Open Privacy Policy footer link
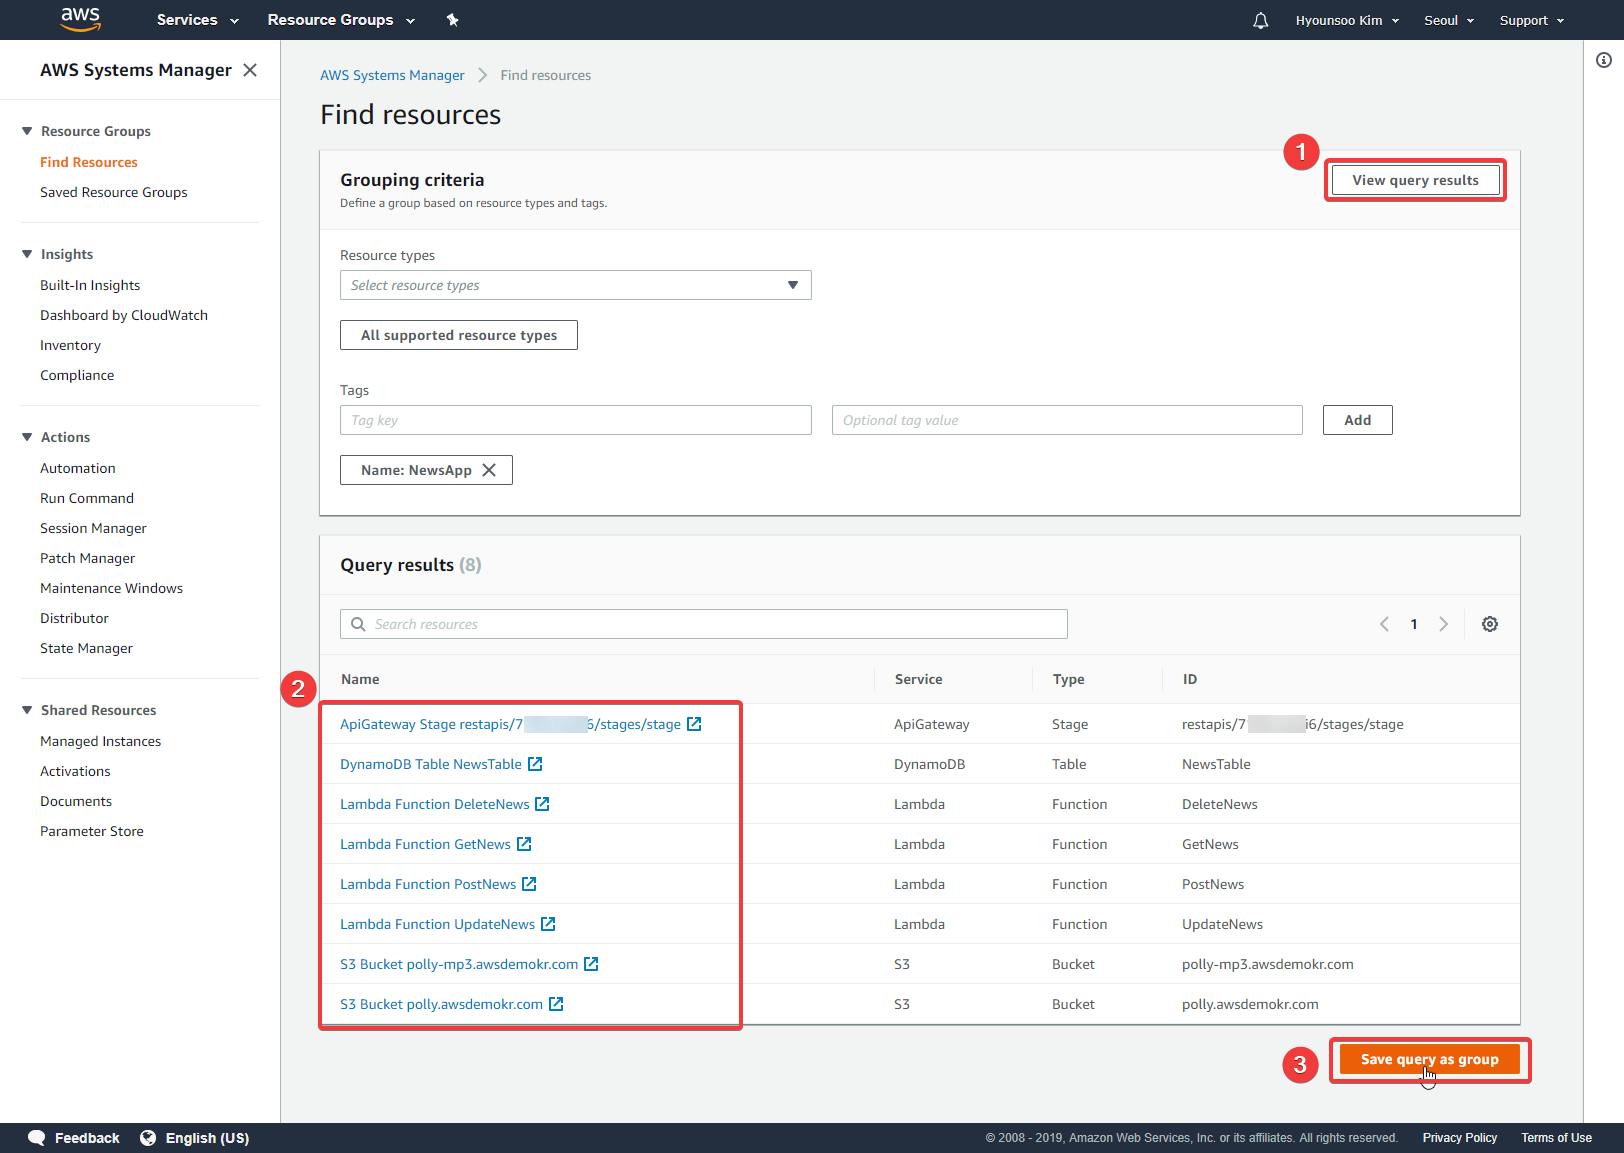1624x1153 pixels. 1460,1138
